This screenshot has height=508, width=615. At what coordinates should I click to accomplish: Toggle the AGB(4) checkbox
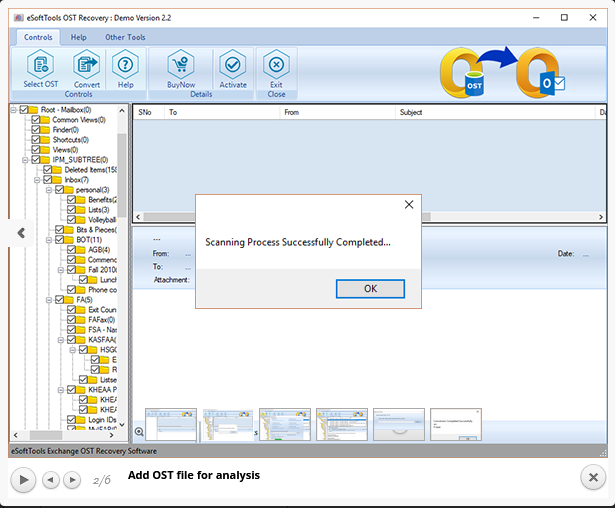[71, 249]
